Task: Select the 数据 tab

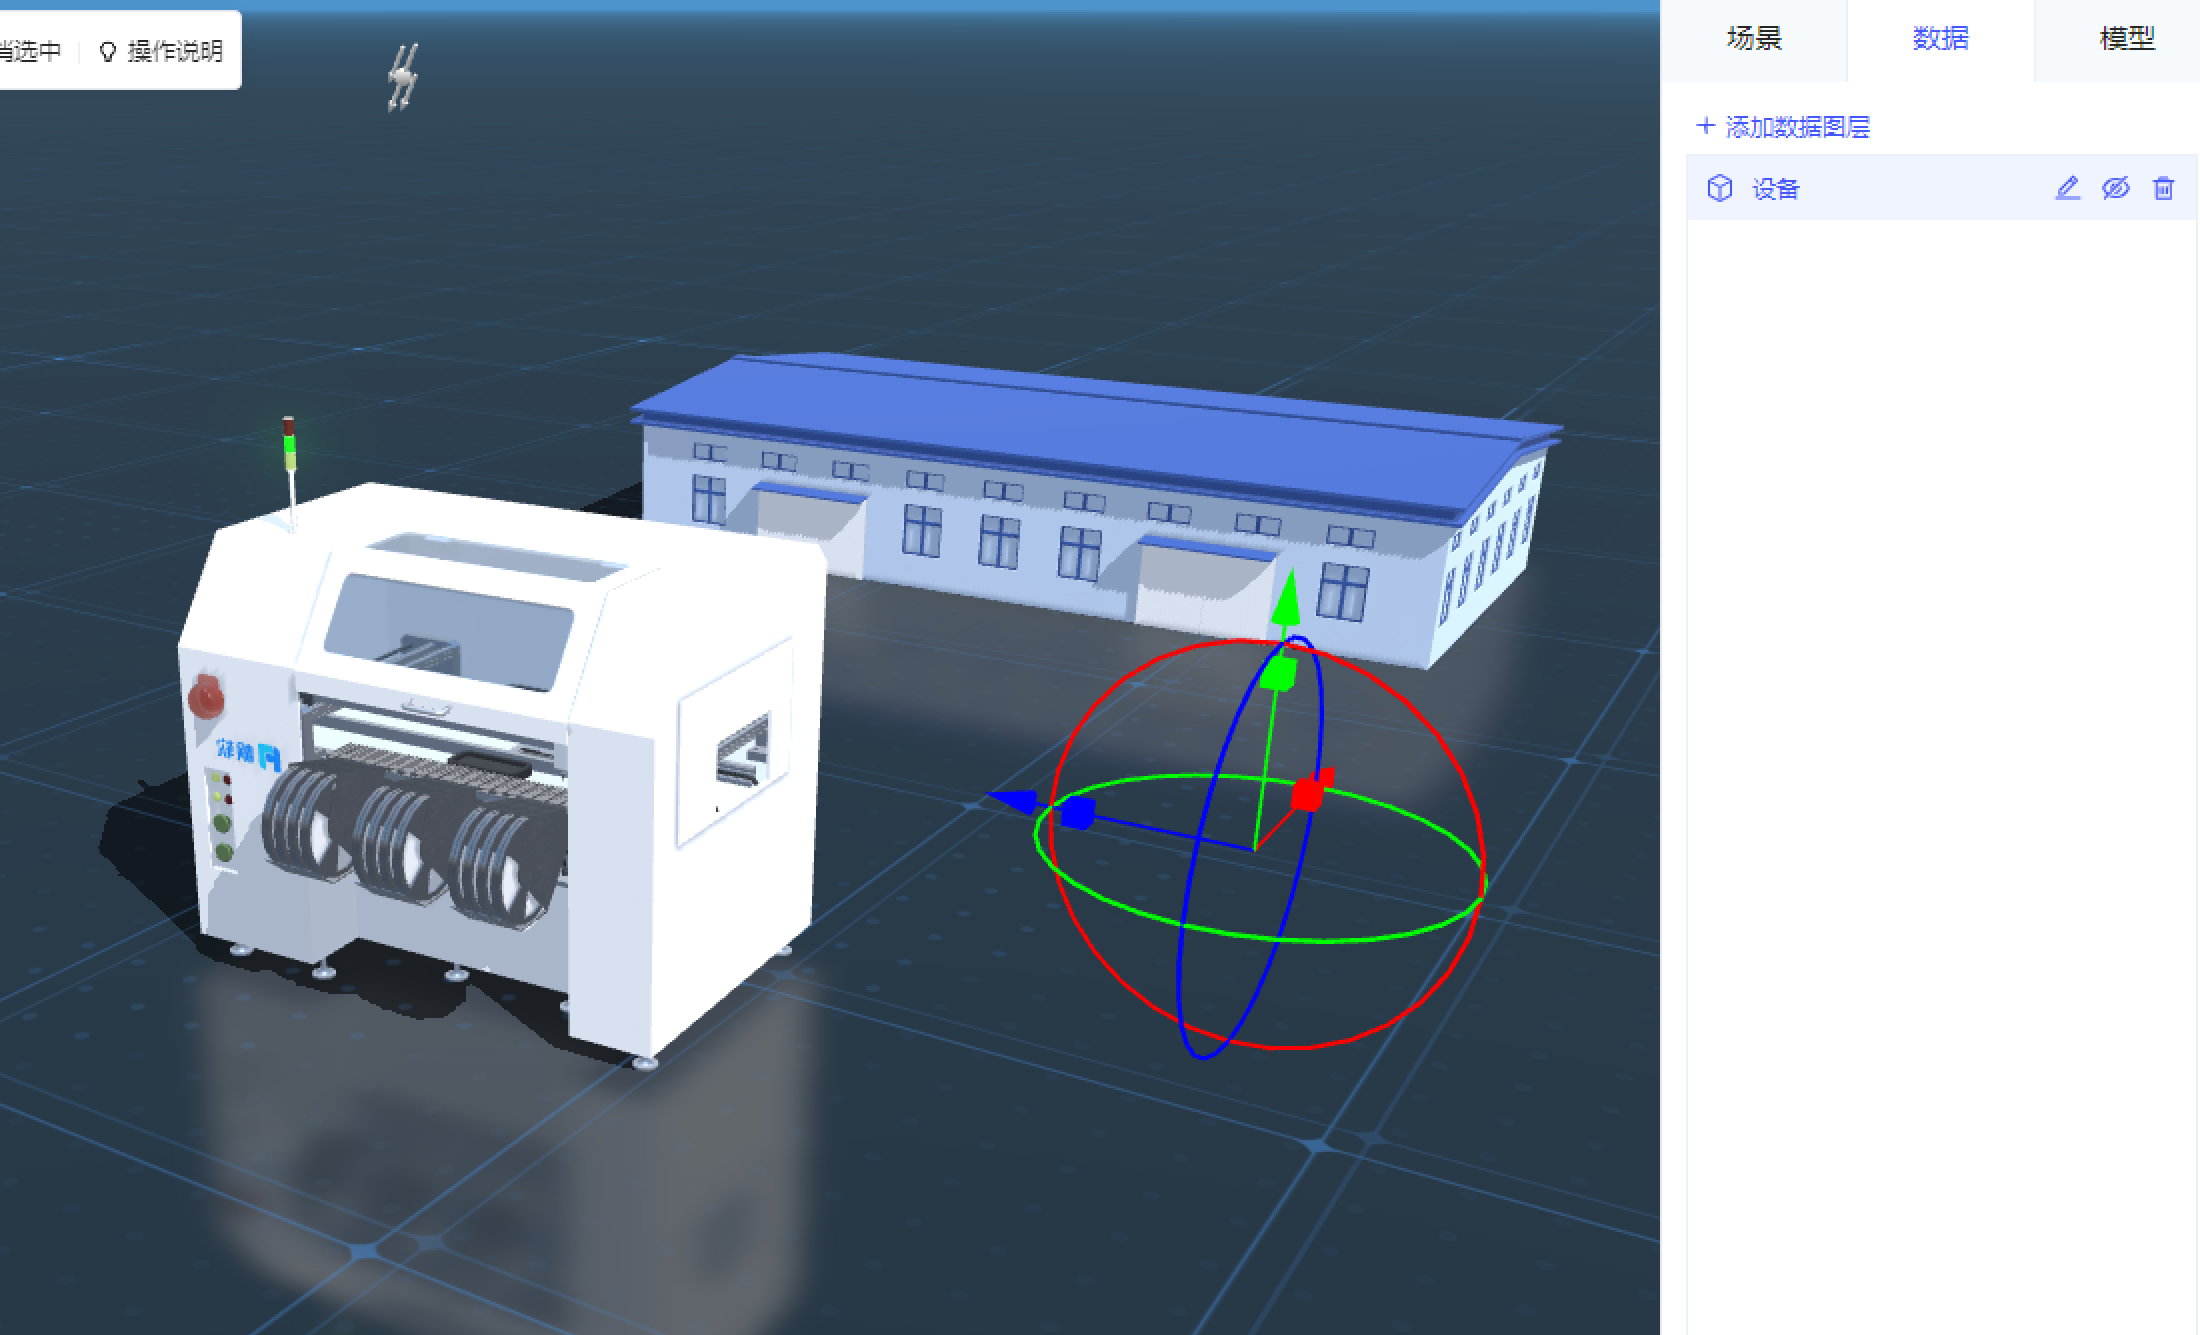Action: (1940, 39)
